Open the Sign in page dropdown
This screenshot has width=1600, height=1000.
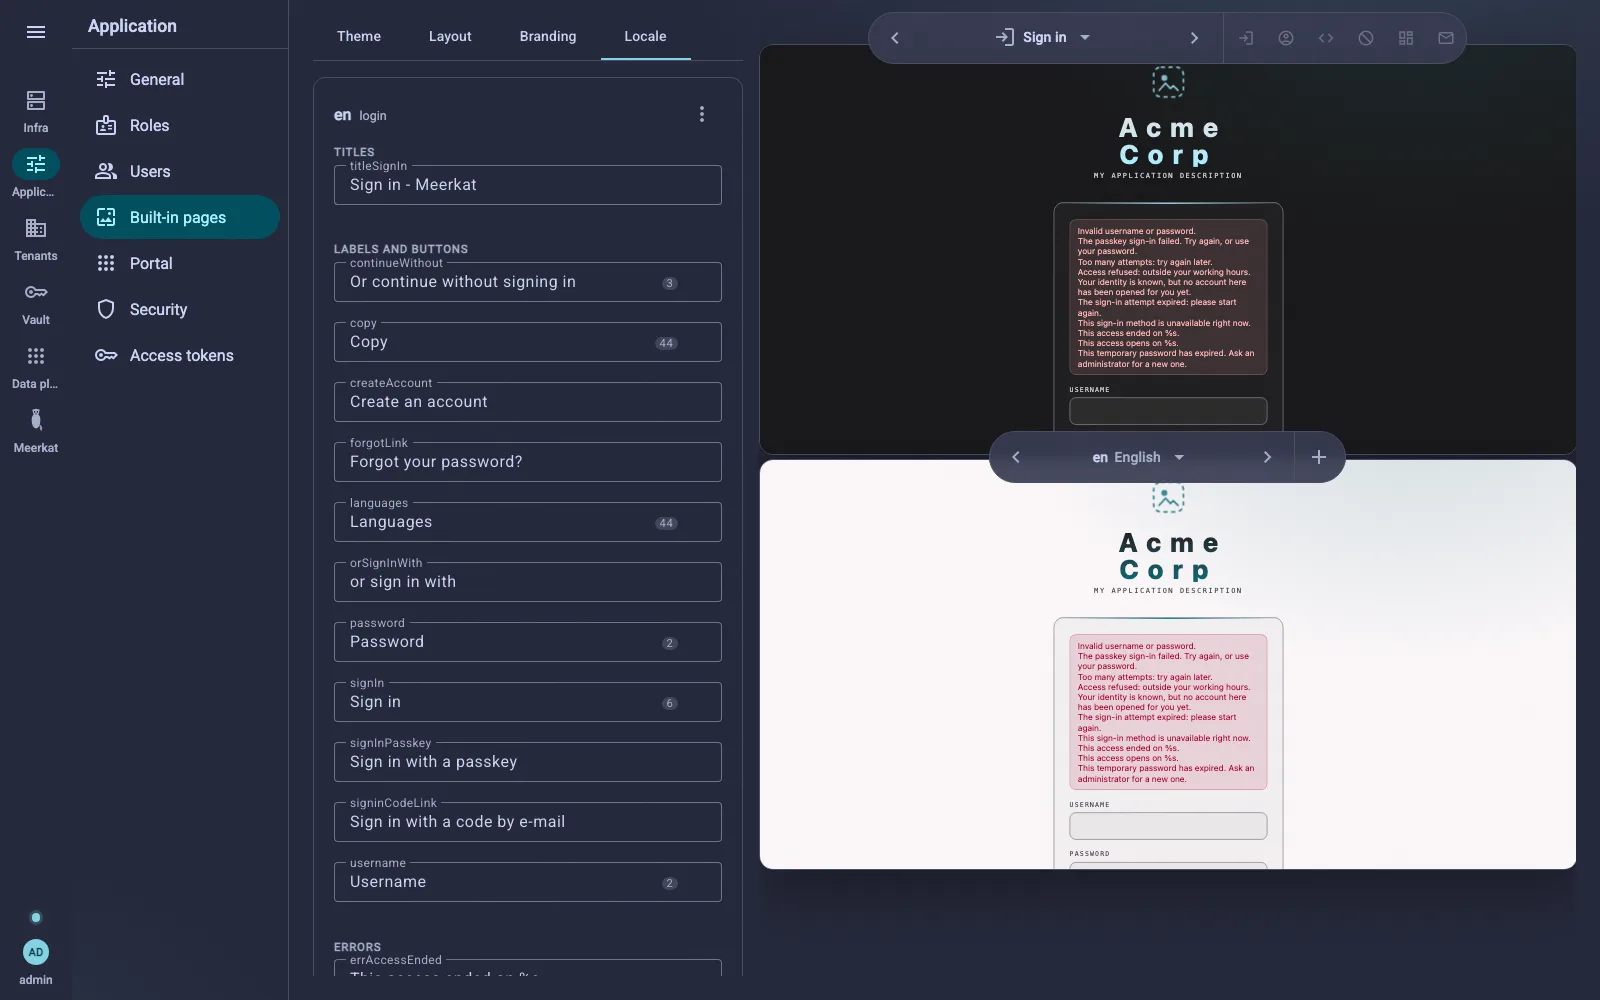click(x=1044, y=38)
